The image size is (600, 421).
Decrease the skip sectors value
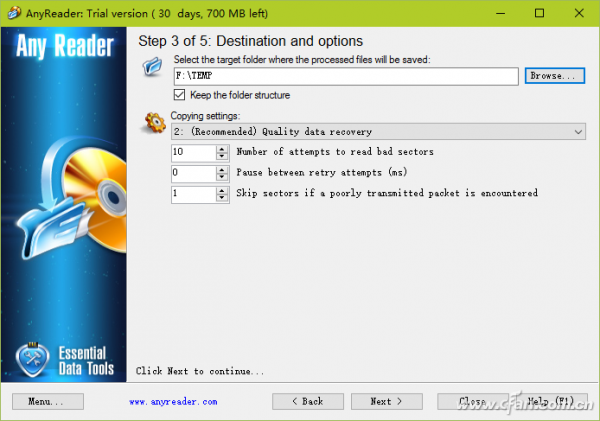coord(222,197)
